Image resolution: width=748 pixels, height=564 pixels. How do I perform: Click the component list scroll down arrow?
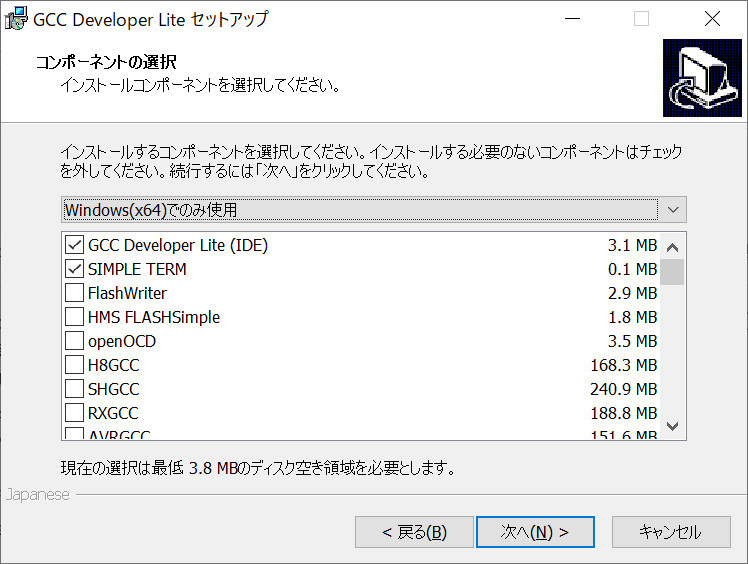click(672, 426)
